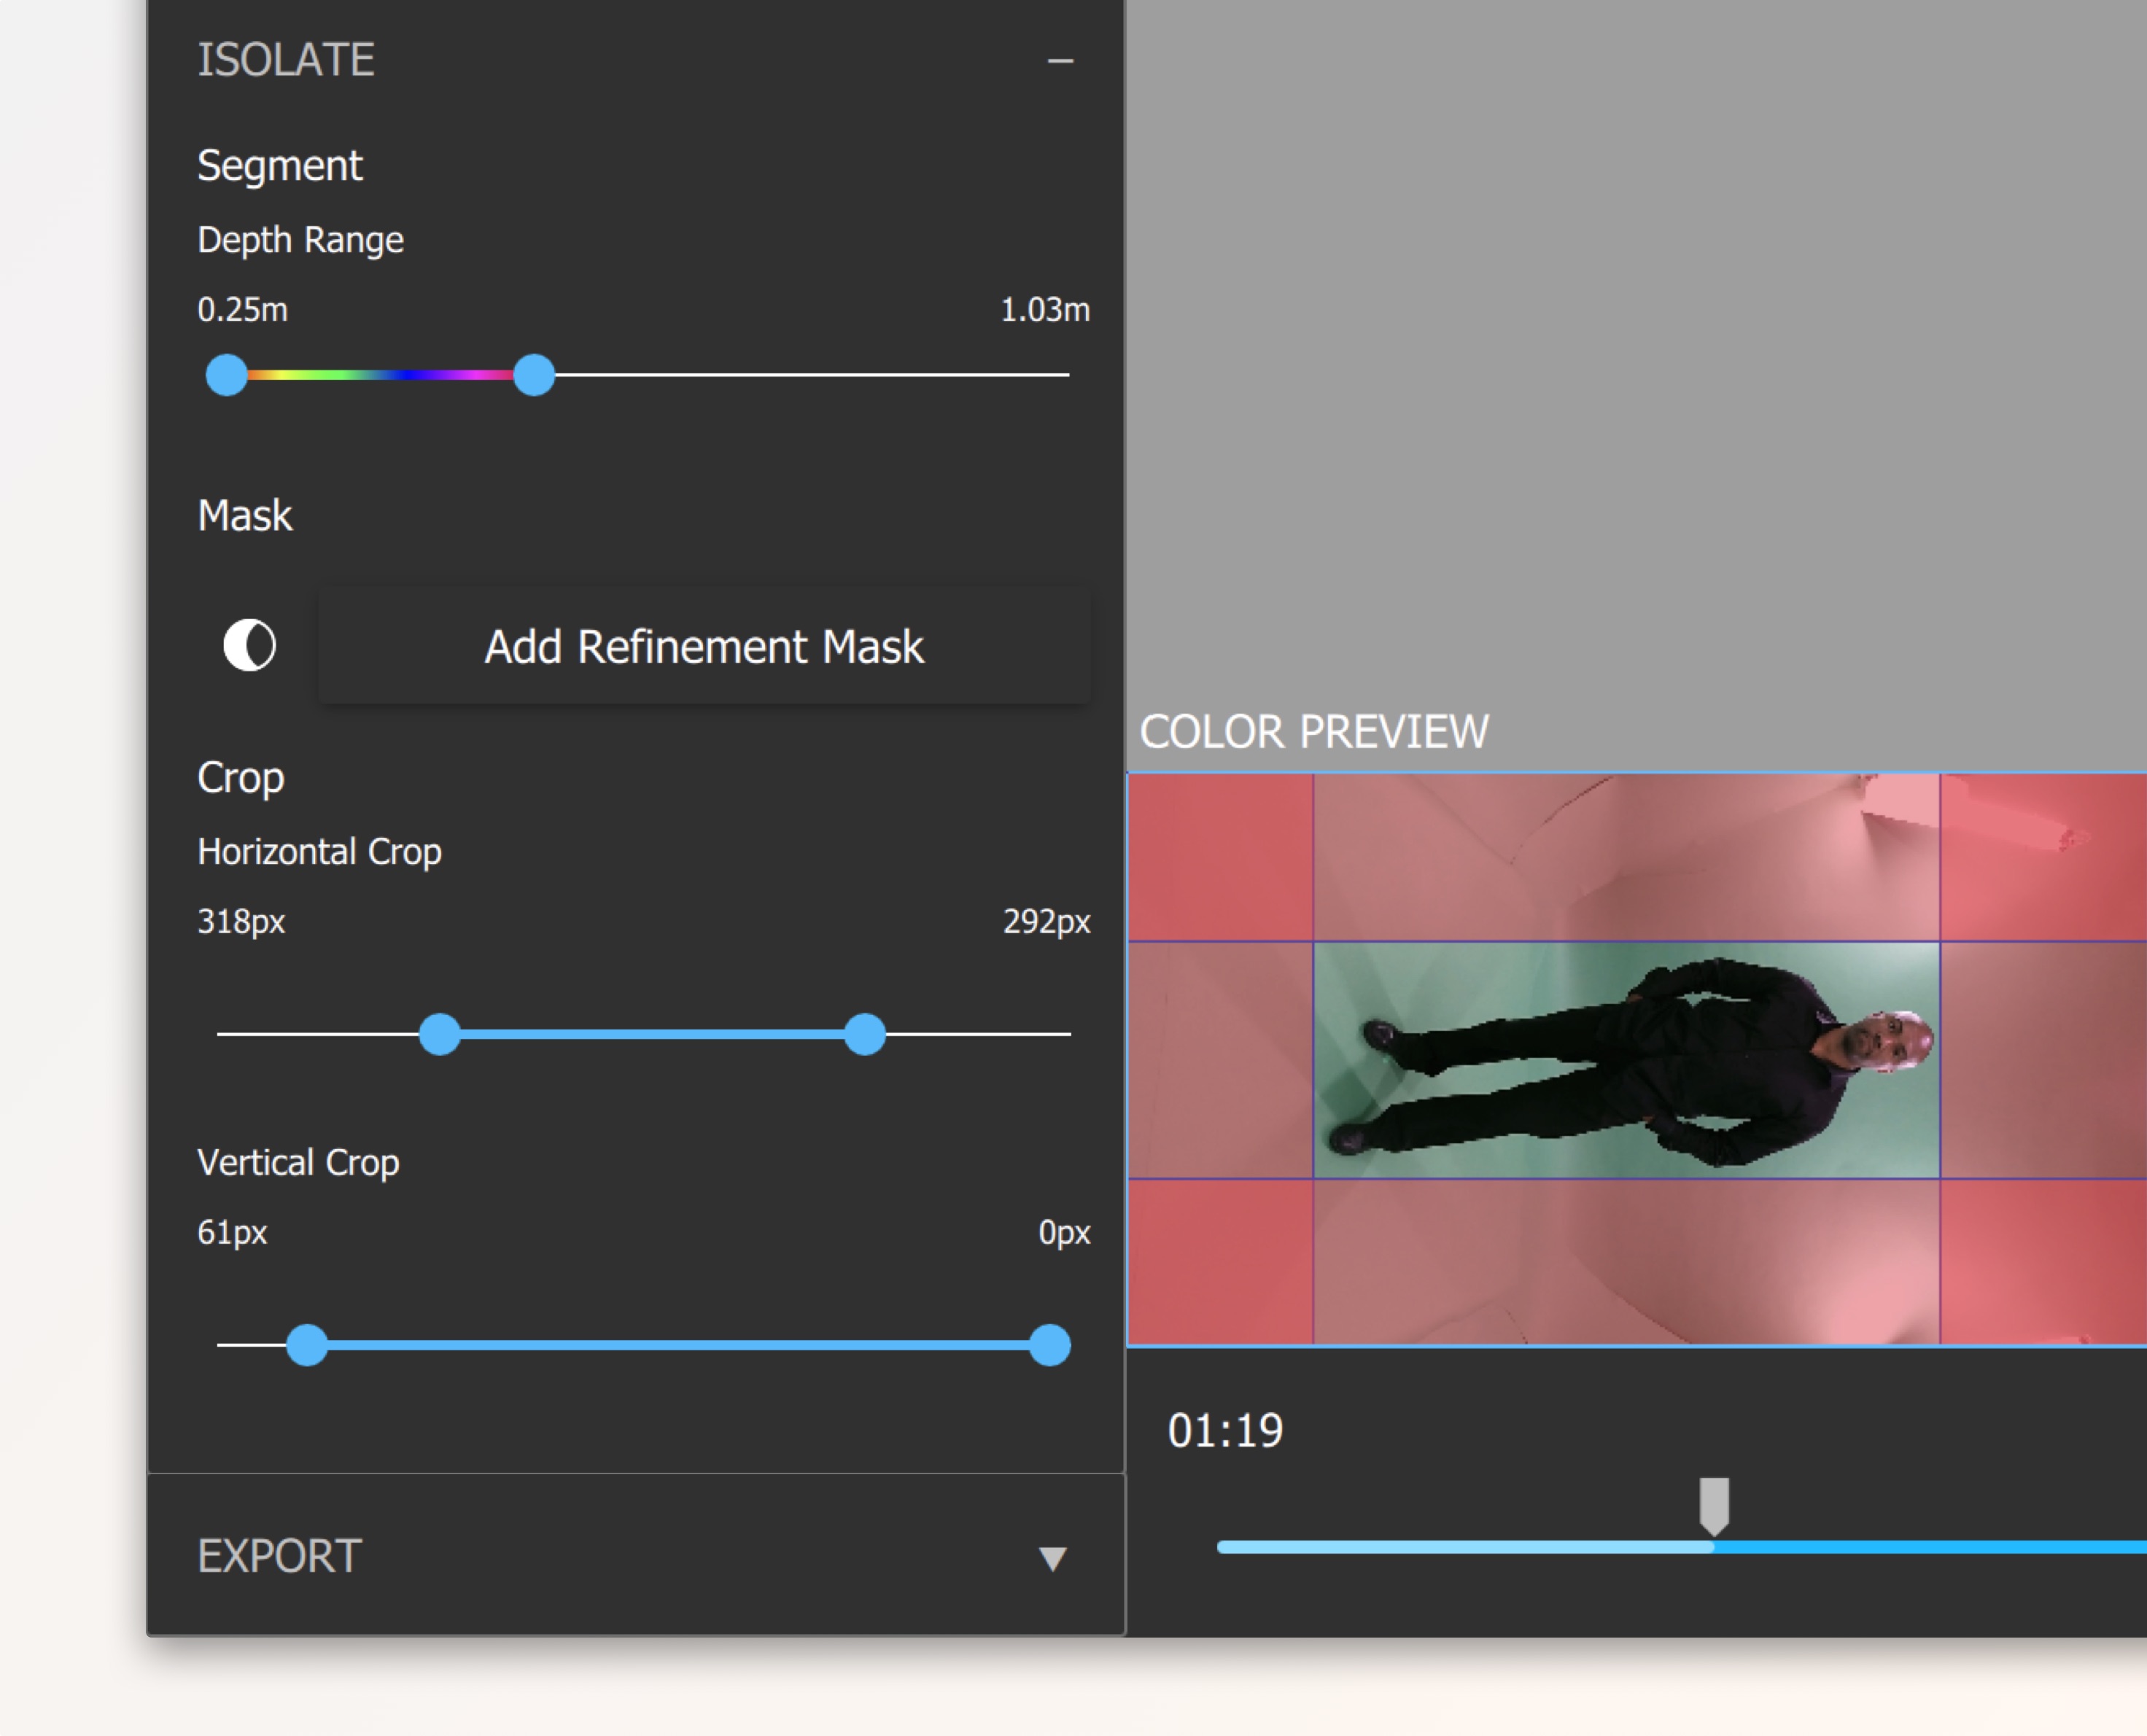
Task: Click Horizontal Crop right handle
Action: pyautogui.click(x=865, y=1034)
